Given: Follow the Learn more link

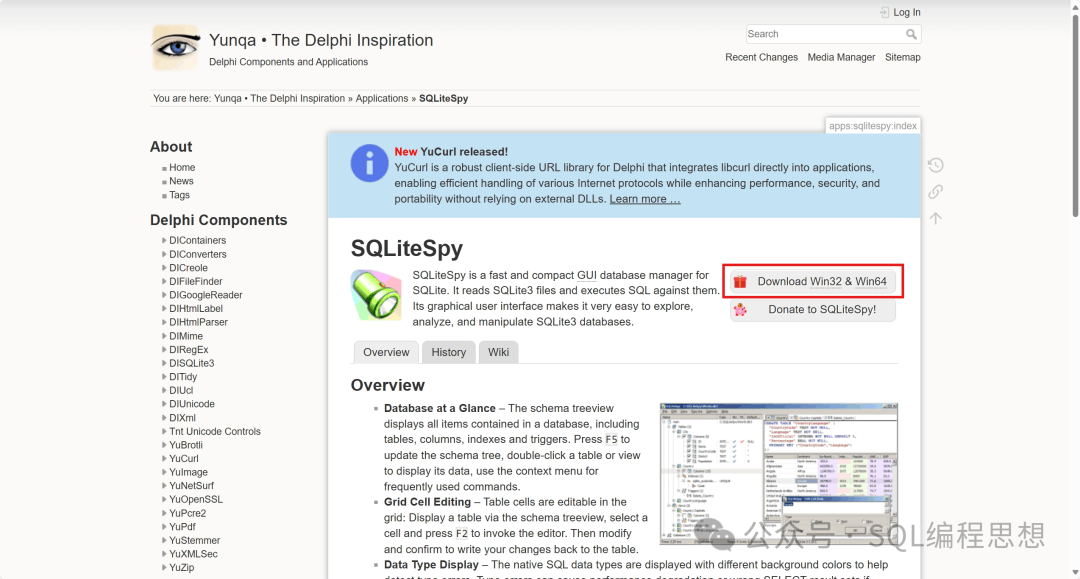Looking at the screenshot, I should pos(645,199).
